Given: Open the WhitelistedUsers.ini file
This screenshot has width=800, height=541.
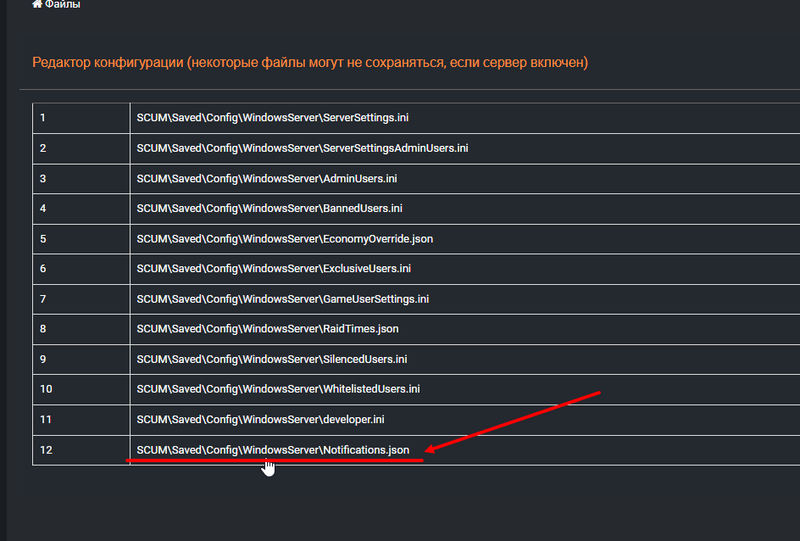Looking at the screenshot, I should tap(278, 389).
